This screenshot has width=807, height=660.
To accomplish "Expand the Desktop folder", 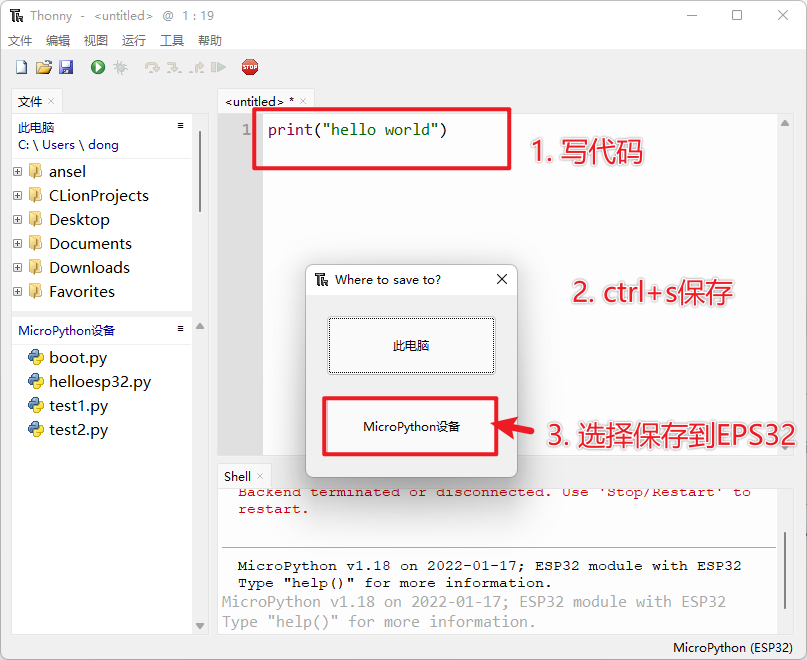I will pos(17,219).
